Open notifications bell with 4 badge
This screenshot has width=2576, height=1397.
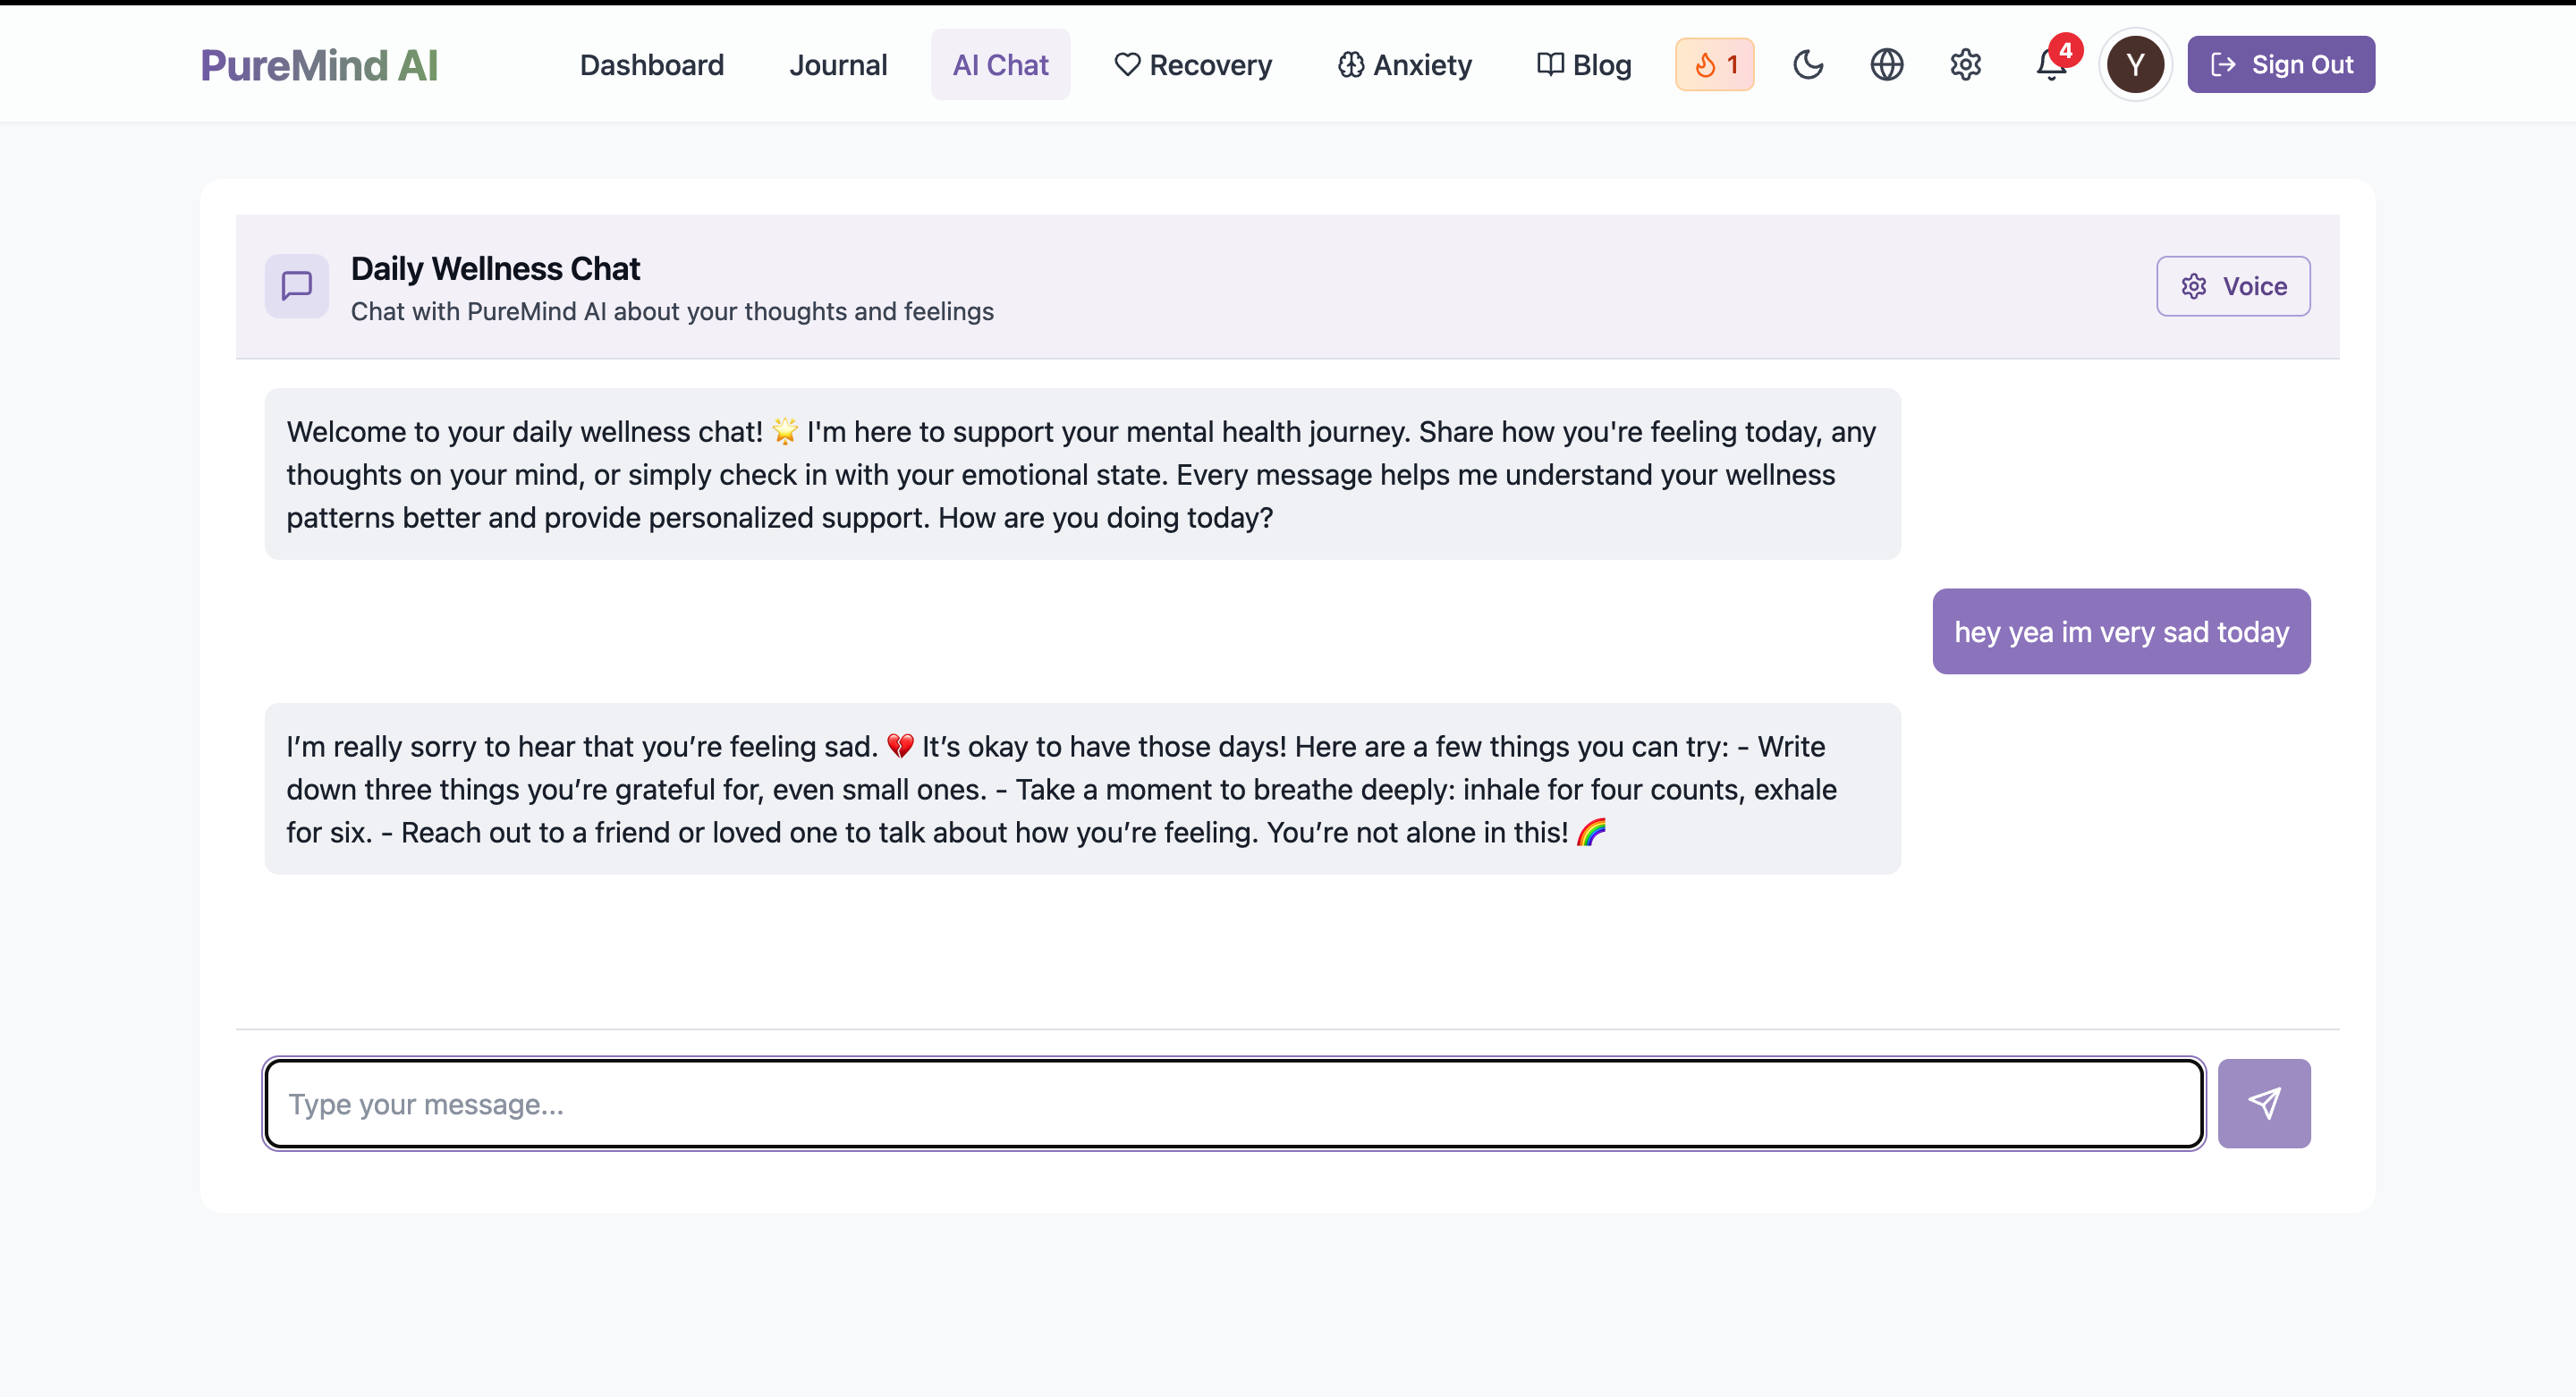(x=2050, y=65)
